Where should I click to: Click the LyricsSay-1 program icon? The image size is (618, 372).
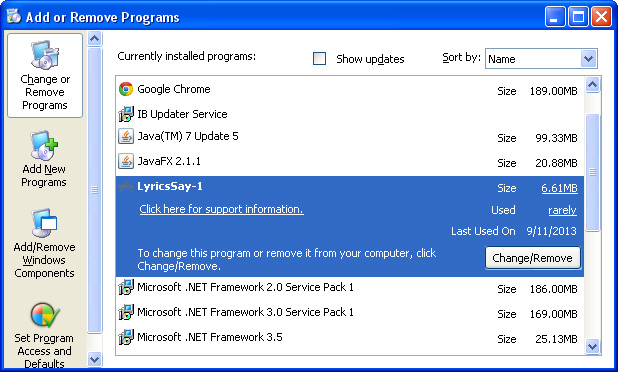coord(126,186)
